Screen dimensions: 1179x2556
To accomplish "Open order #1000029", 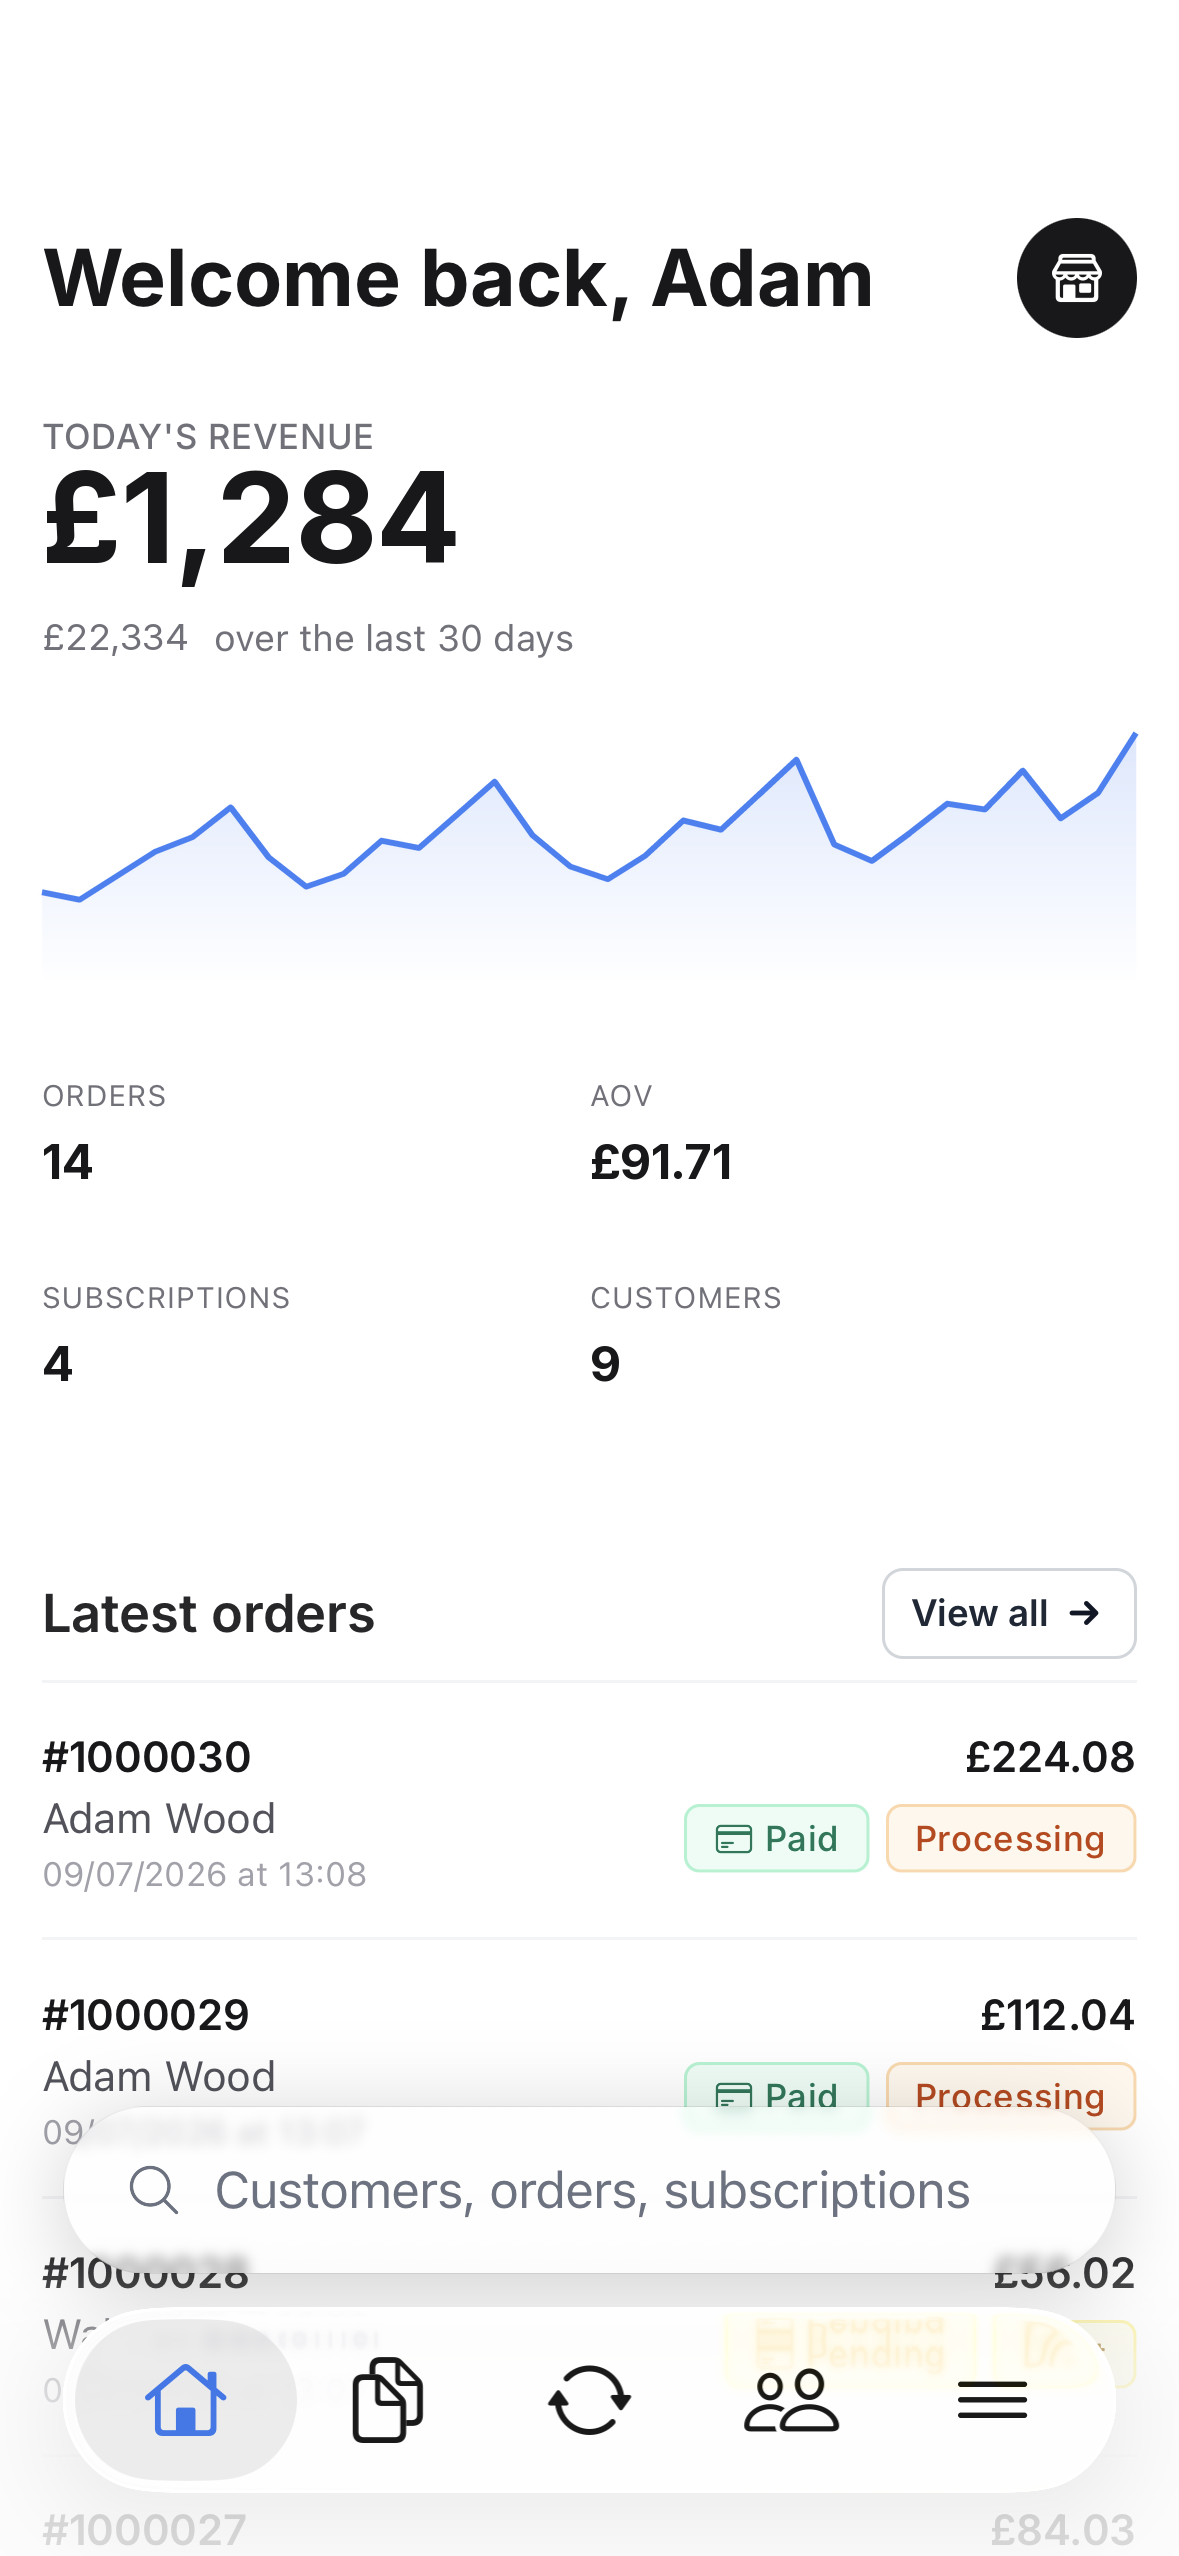I will pyautogui.click(x=589, y=2068).
